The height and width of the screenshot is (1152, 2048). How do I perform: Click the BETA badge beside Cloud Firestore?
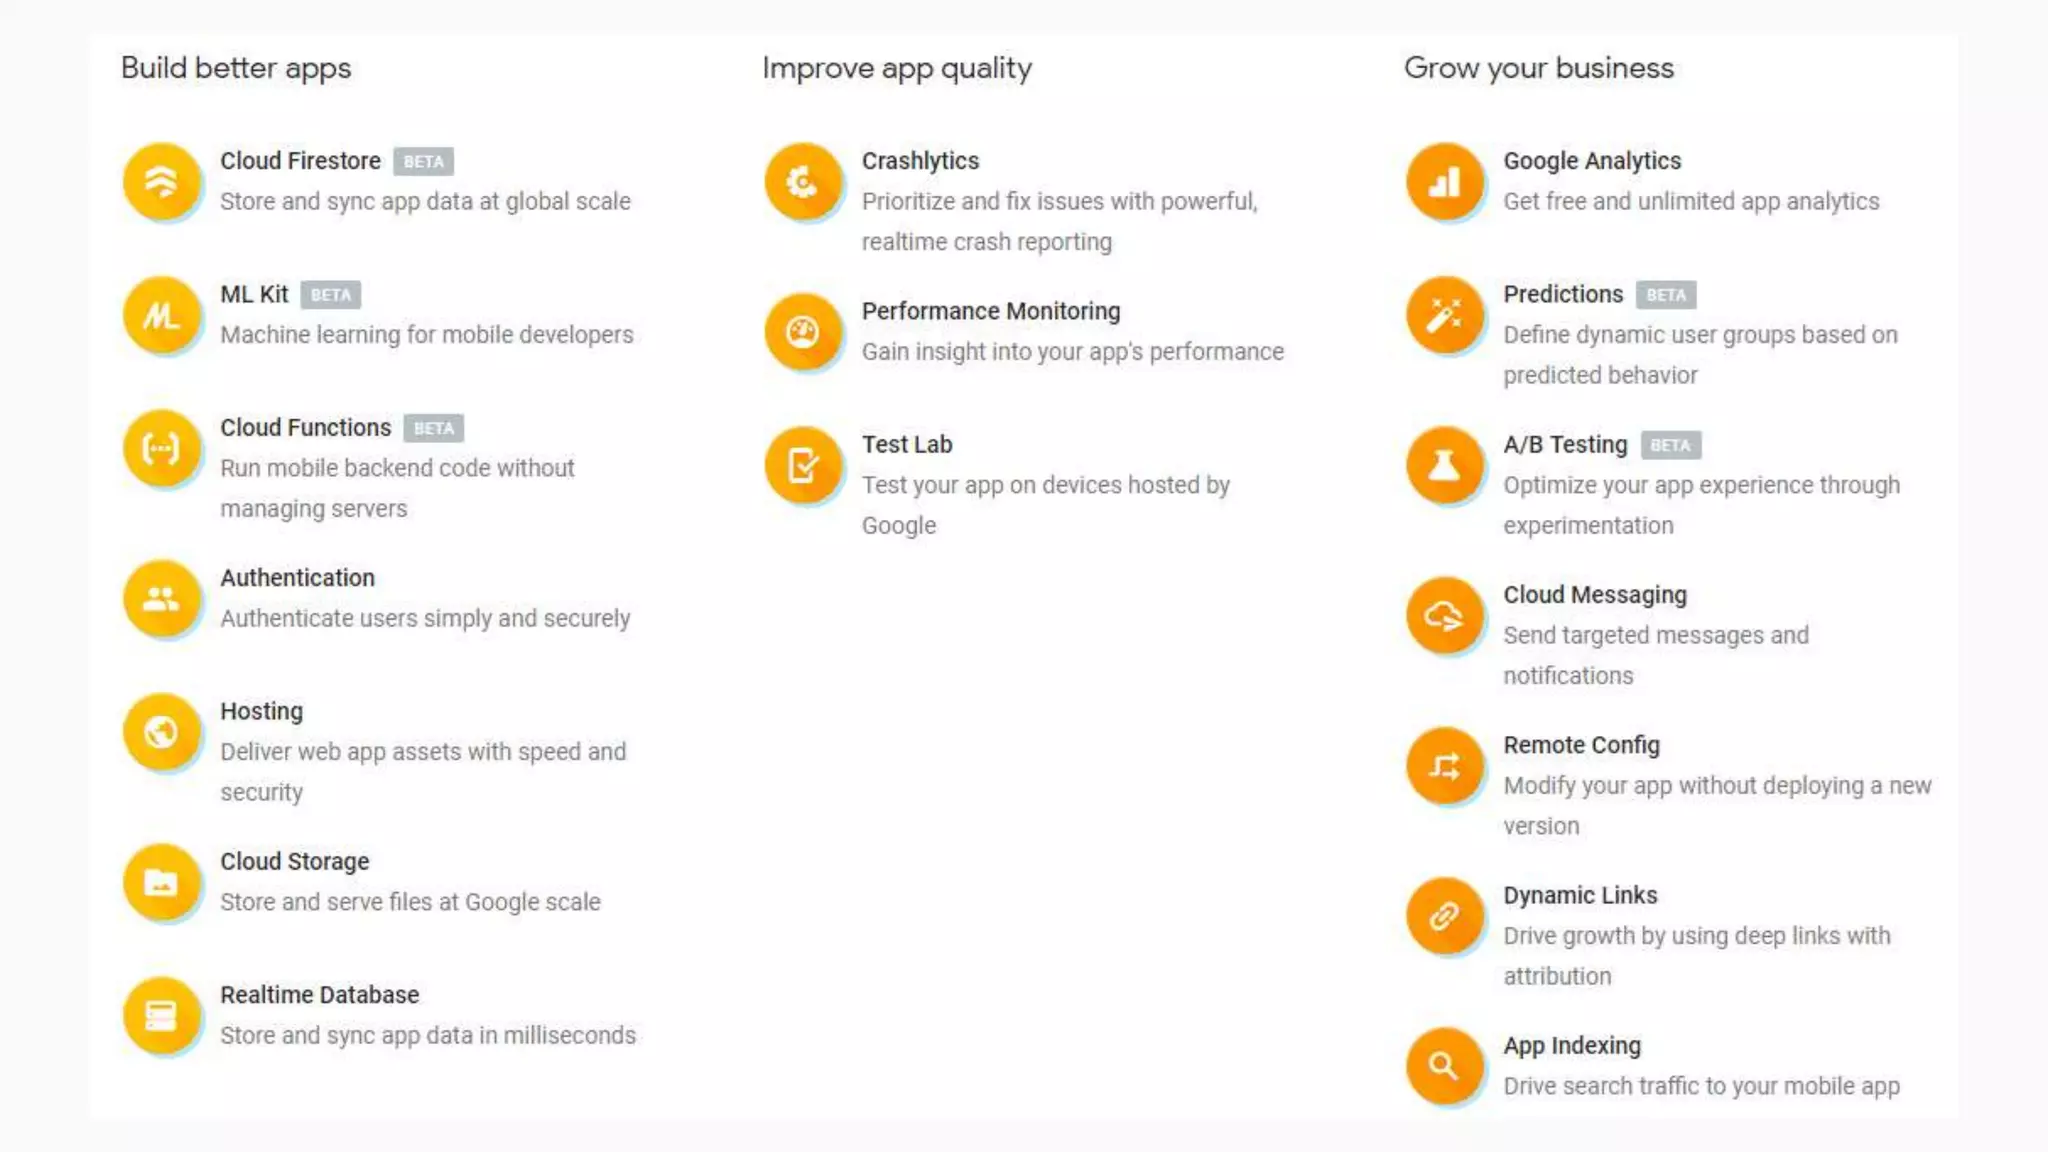pyautogui.click(x=423, y=161)
